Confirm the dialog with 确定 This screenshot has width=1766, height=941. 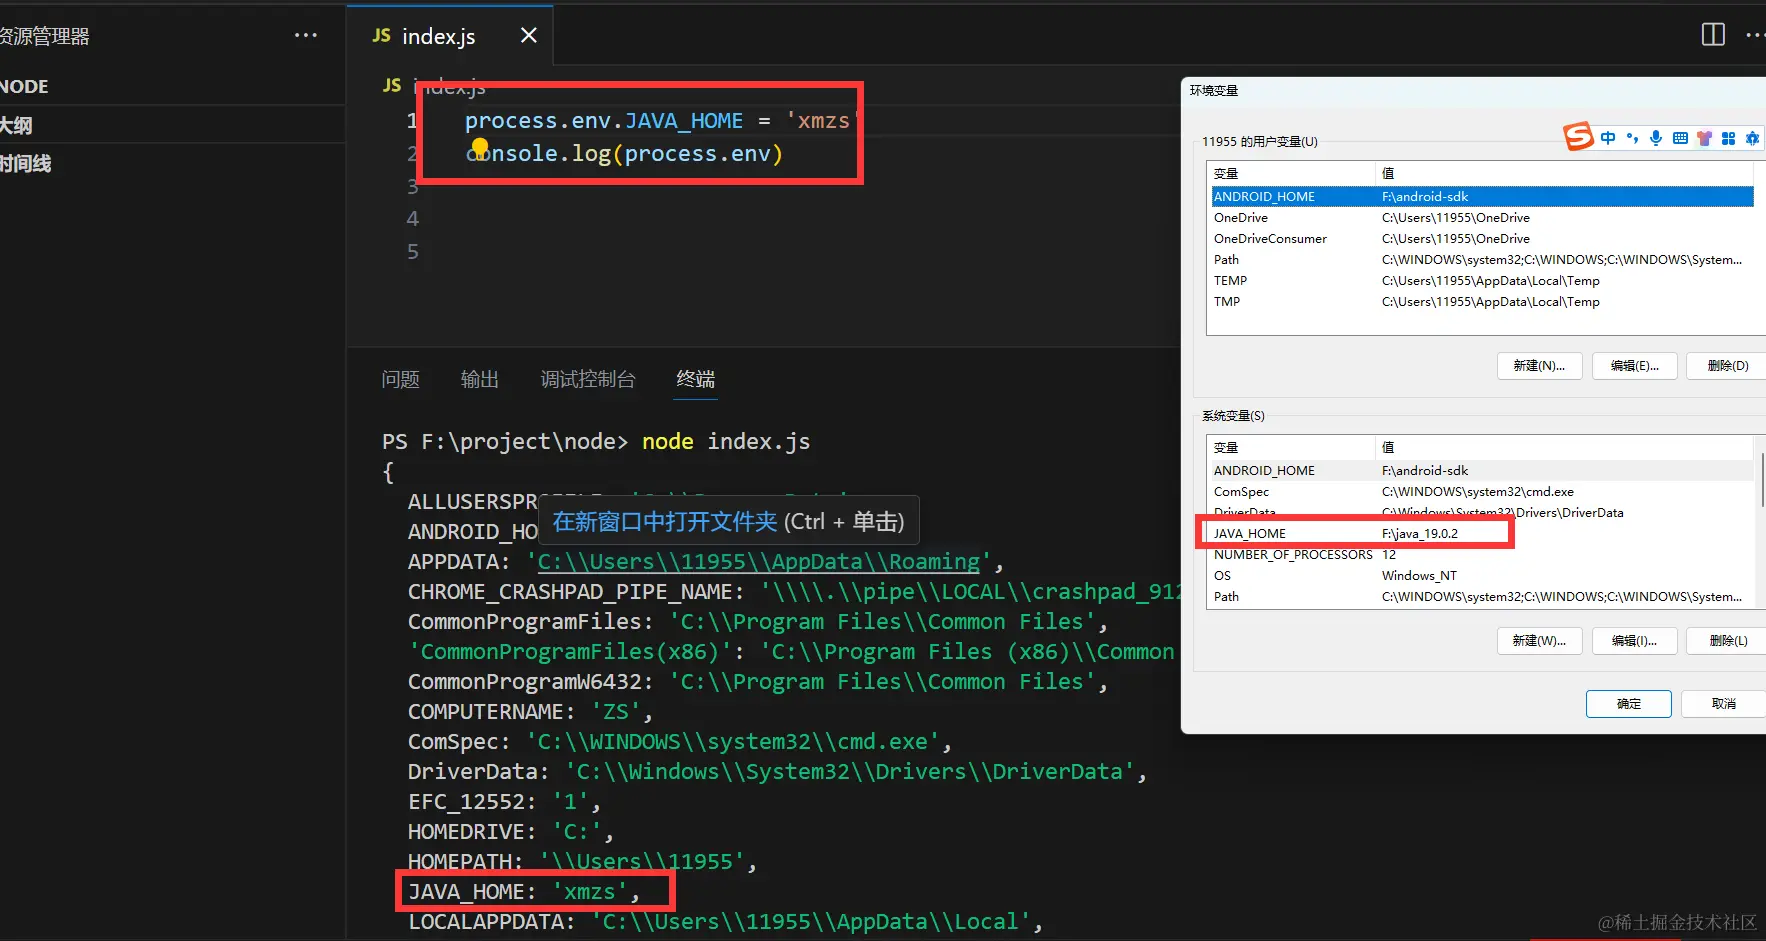pos(1628,704)
